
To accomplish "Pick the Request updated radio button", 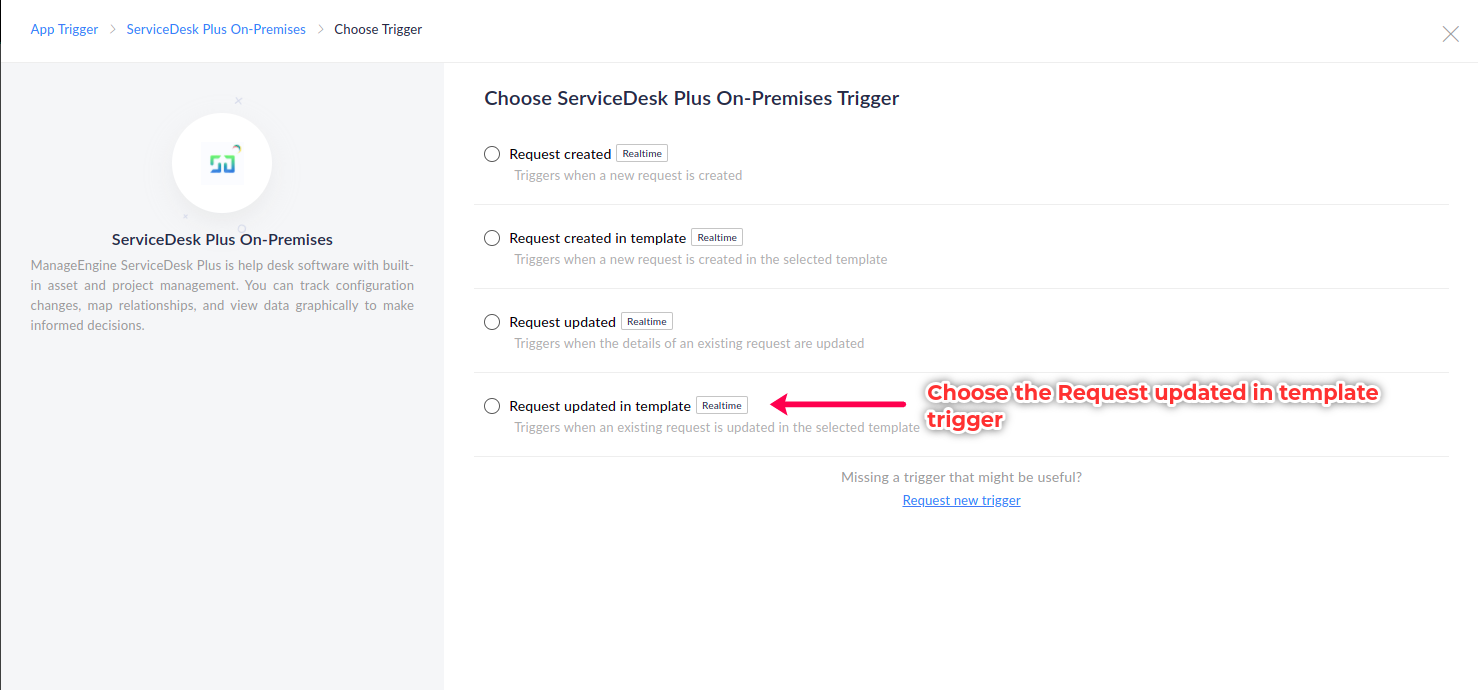I will 492,322.
